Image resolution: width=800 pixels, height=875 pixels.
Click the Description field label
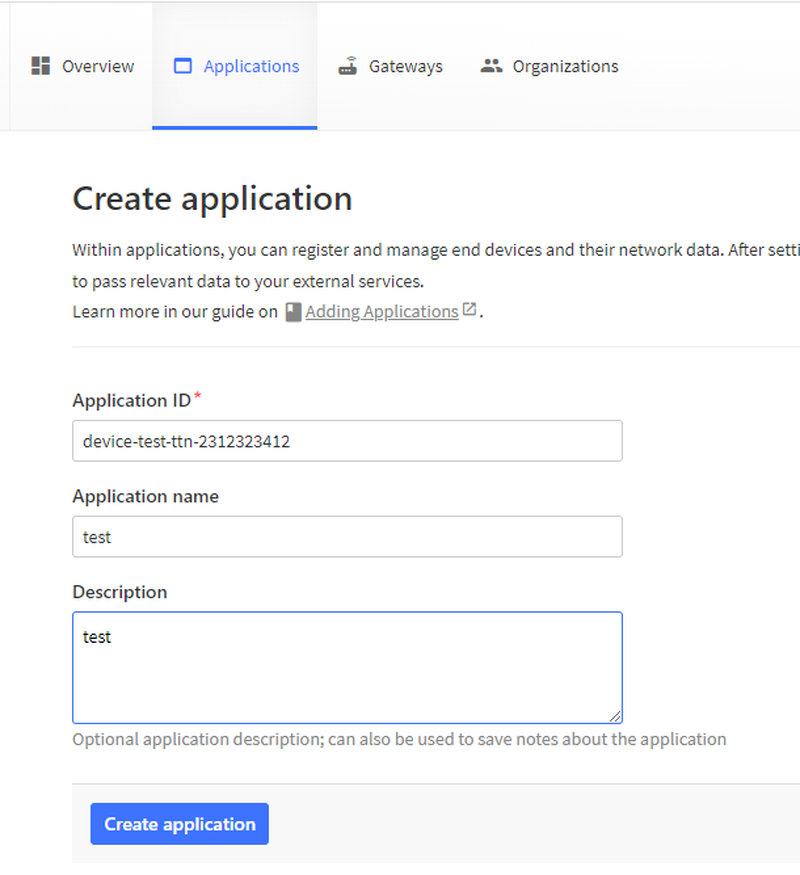(119, 592)
